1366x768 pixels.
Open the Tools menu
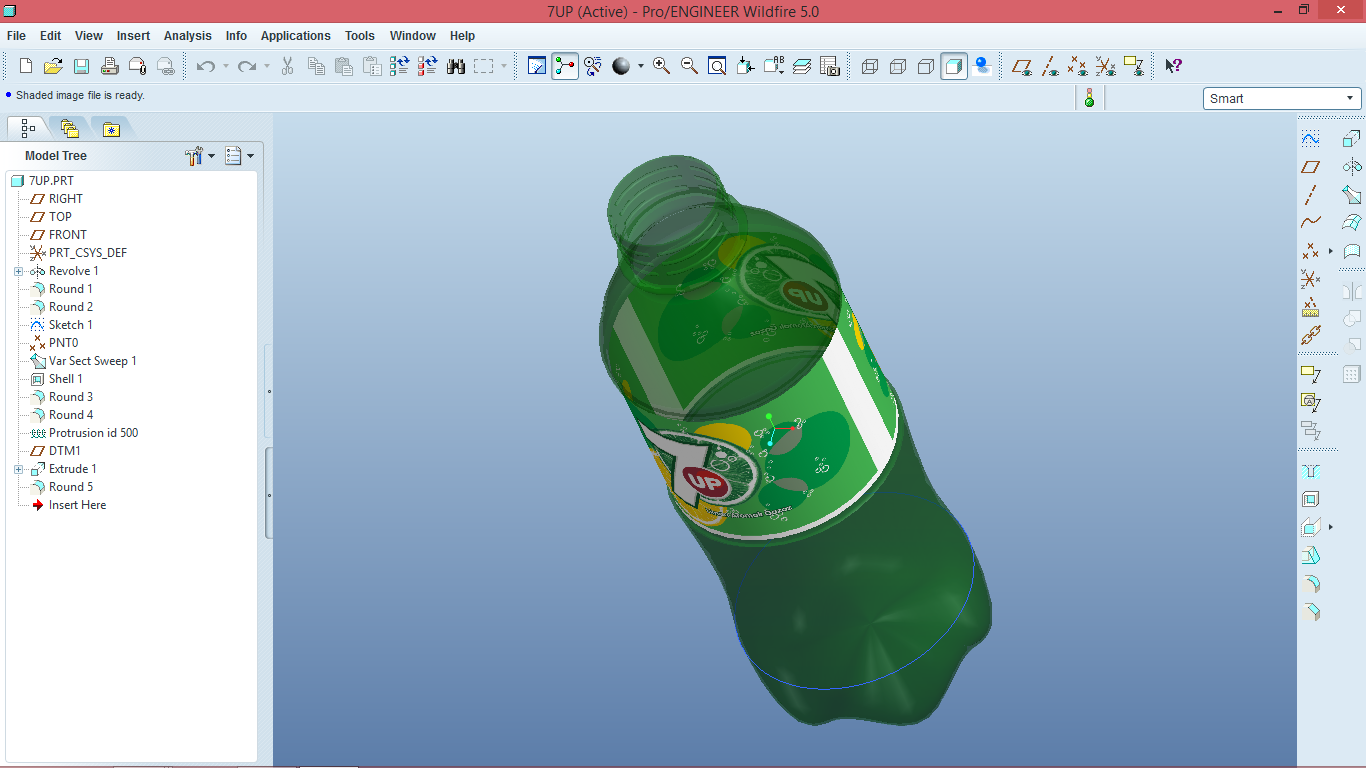360,36
